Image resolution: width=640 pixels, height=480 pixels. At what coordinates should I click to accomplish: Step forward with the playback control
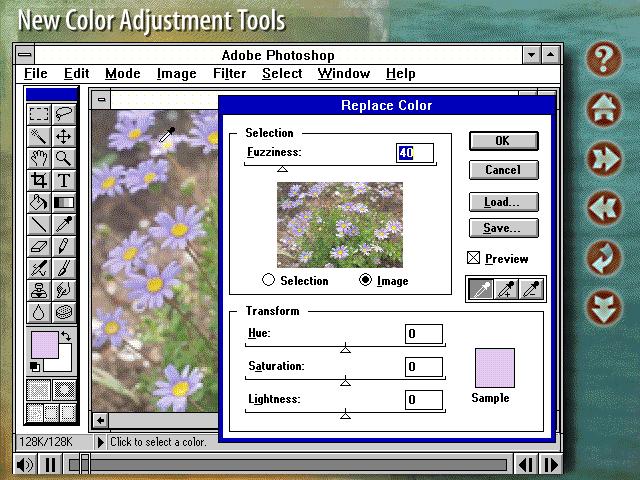(x=551, y=464)
